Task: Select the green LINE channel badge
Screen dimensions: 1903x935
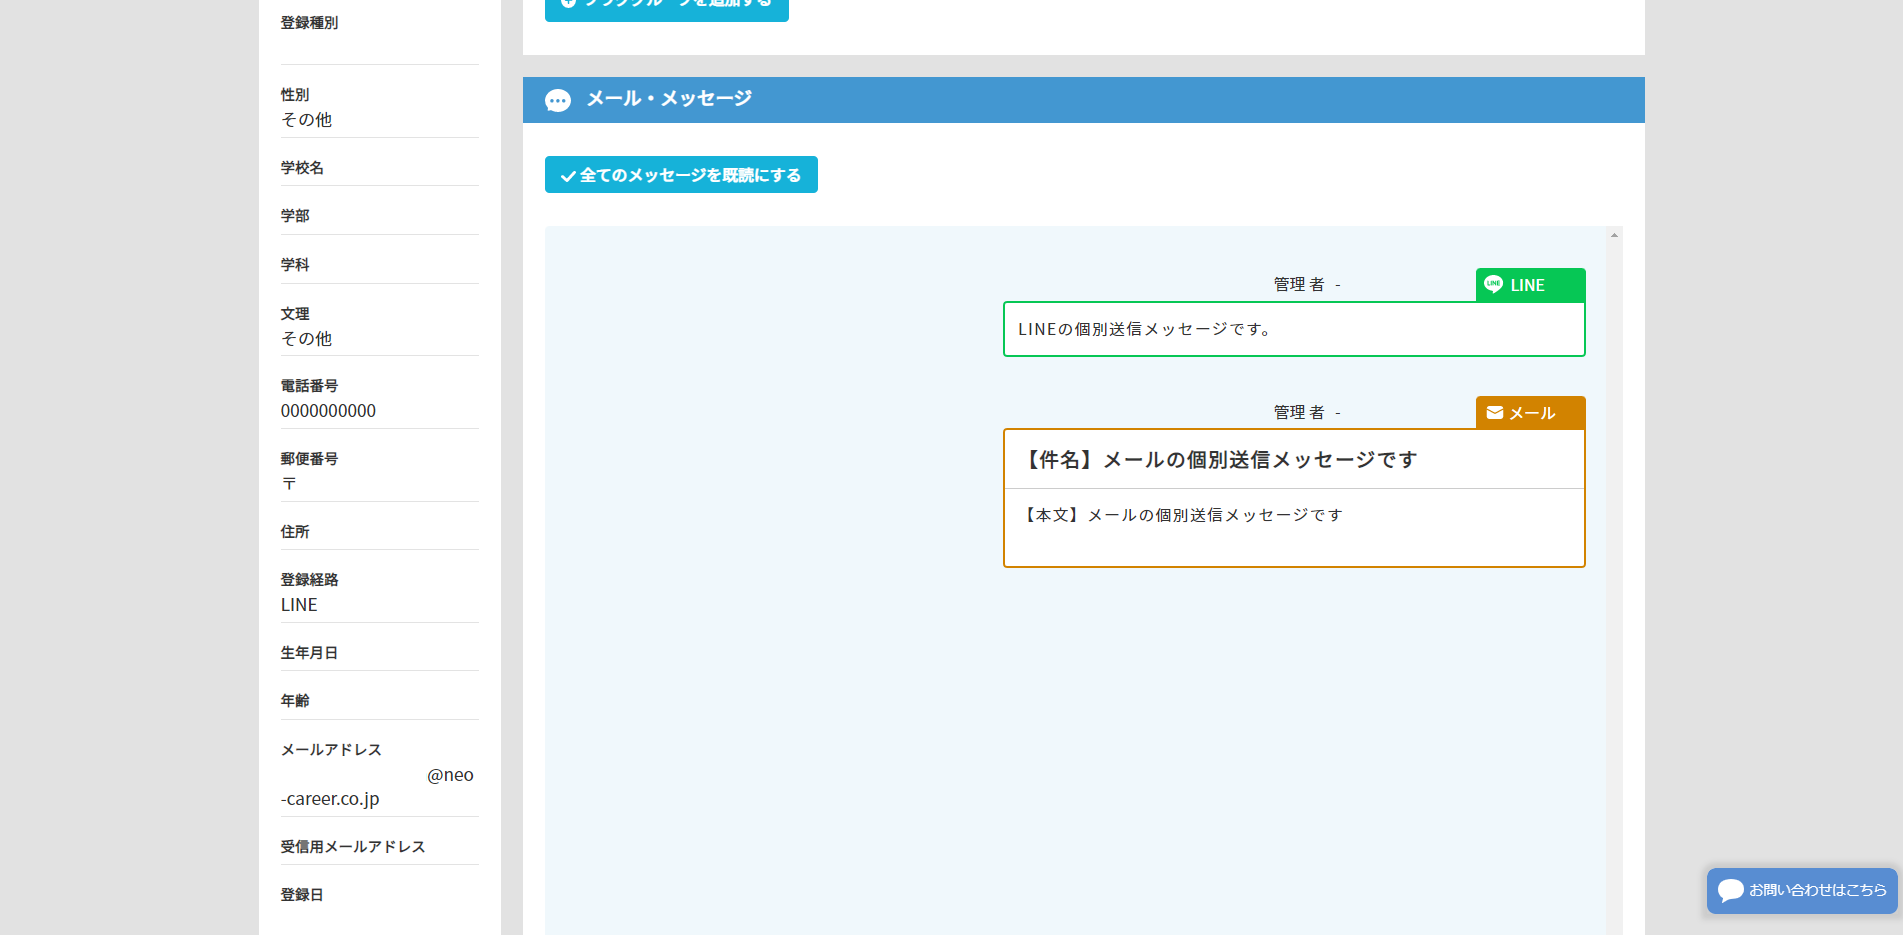Action: (x=1530, y=285)
